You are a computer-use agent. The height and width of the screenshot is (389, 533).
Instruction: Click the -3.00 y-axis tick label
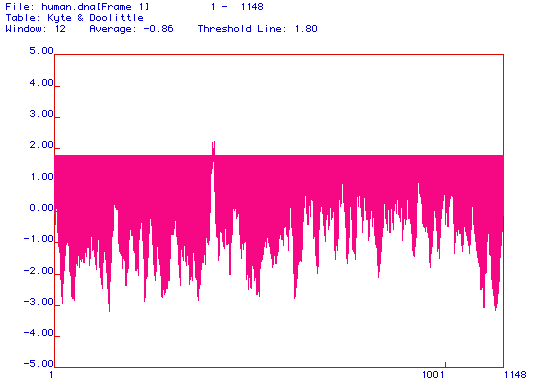point(38,302)
